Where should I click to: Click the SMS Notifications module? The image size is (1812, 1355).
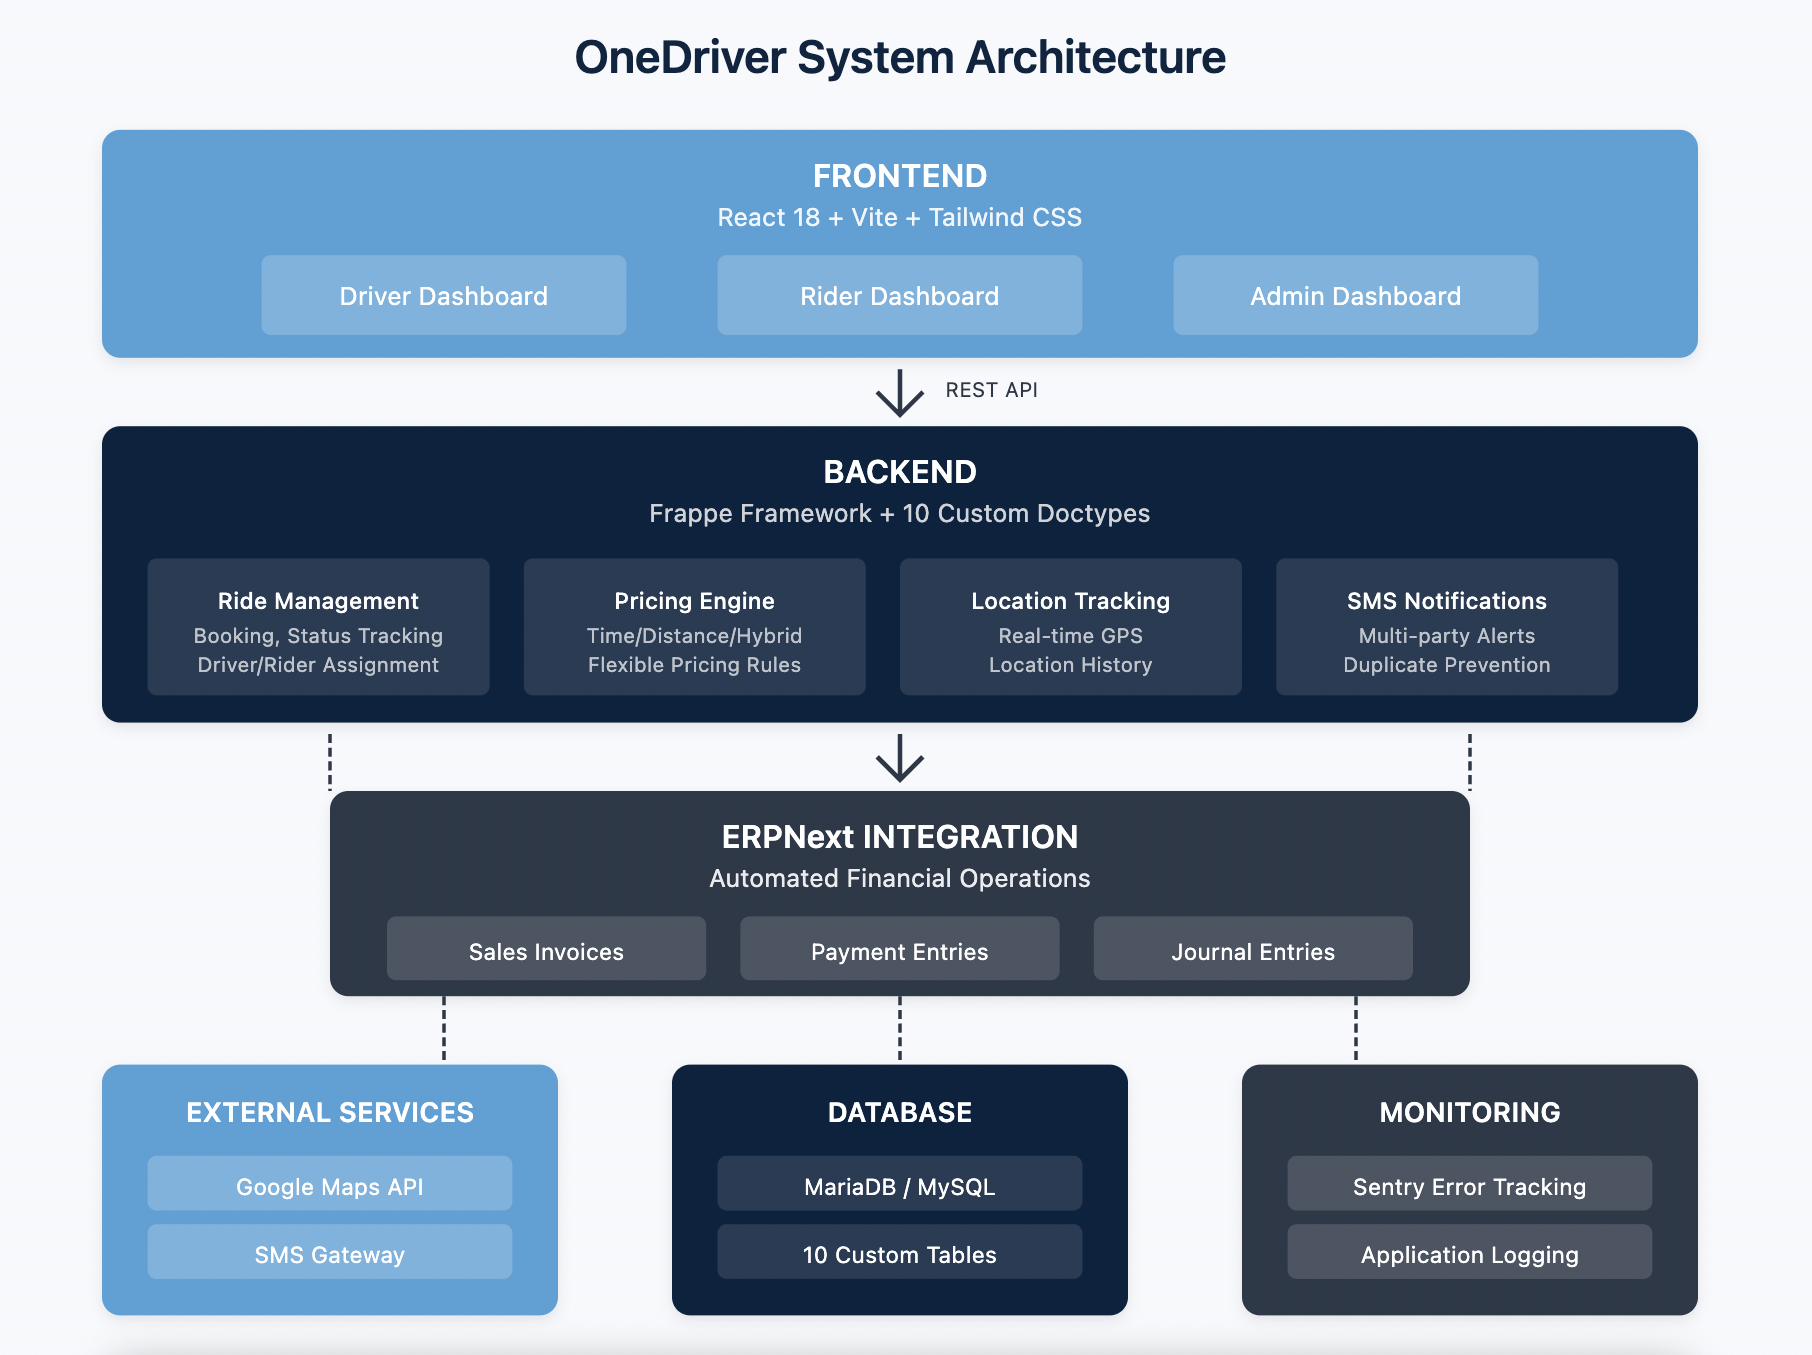tap(1445, 627)
